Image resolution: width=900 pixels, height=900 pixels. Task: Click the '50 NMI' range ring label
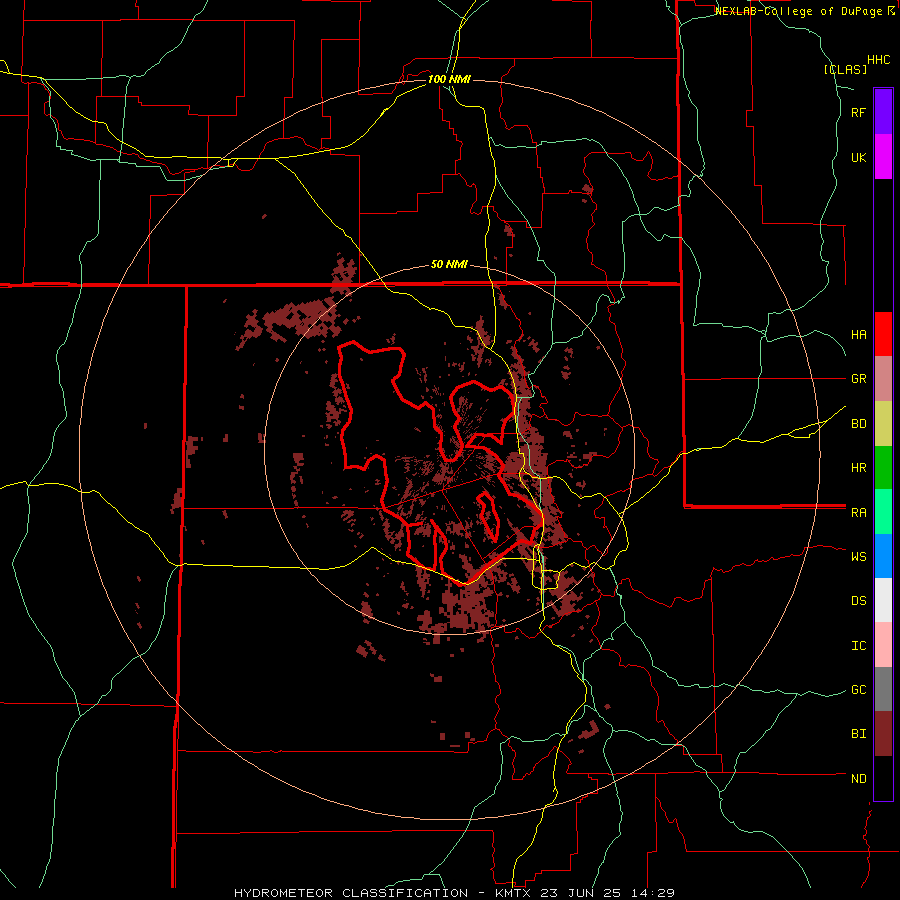coord(449,265)
